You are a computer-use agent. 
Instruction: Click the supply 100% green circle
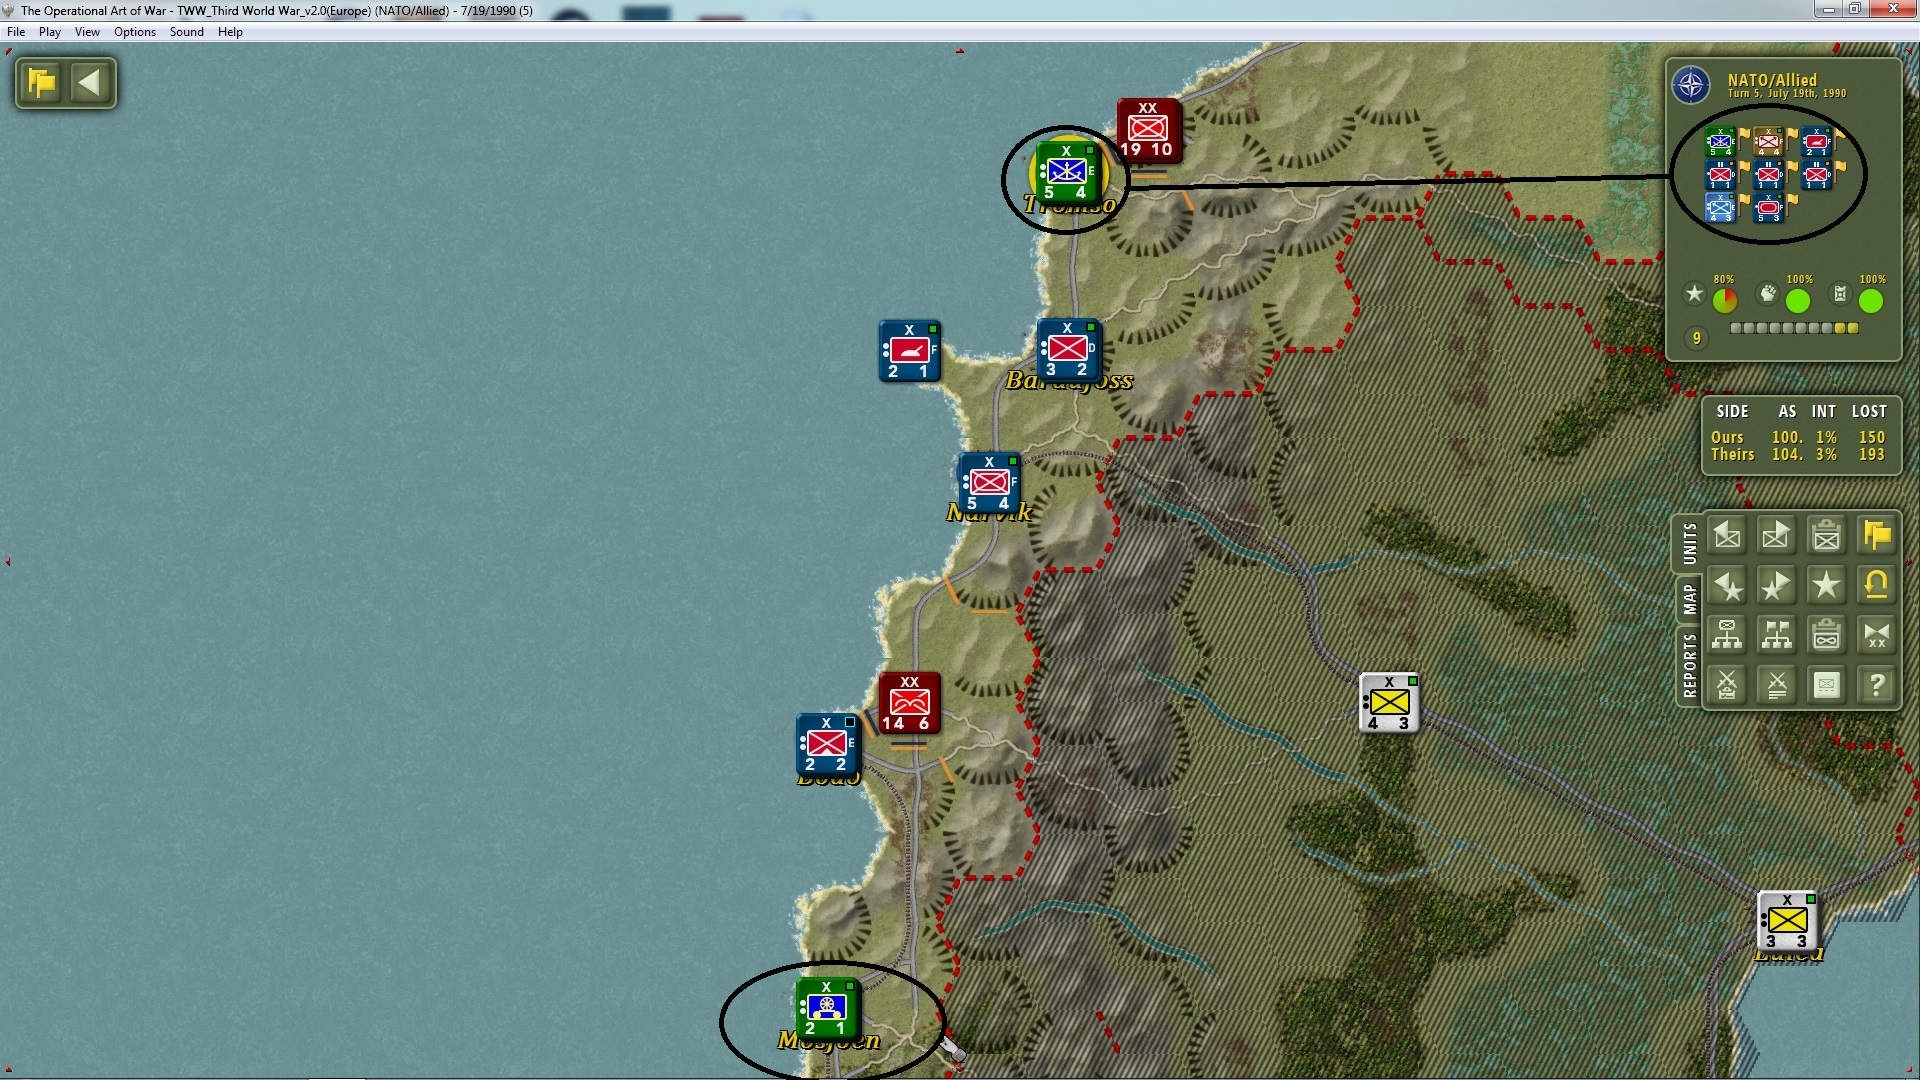point(1871,300)
